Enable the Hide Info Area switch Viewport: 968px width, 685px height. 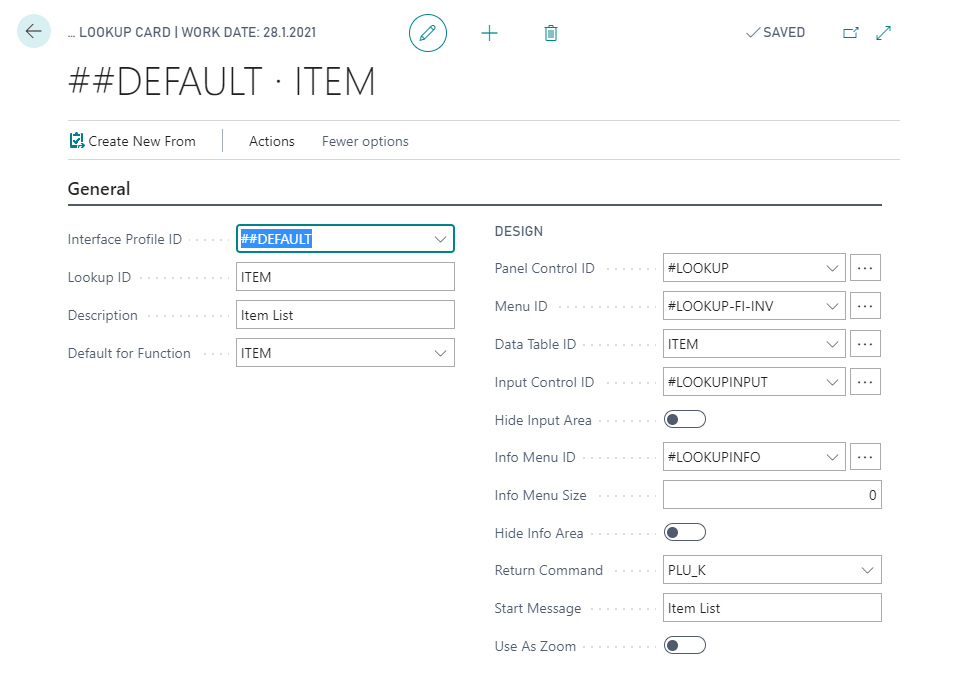(x=685, y=533)
